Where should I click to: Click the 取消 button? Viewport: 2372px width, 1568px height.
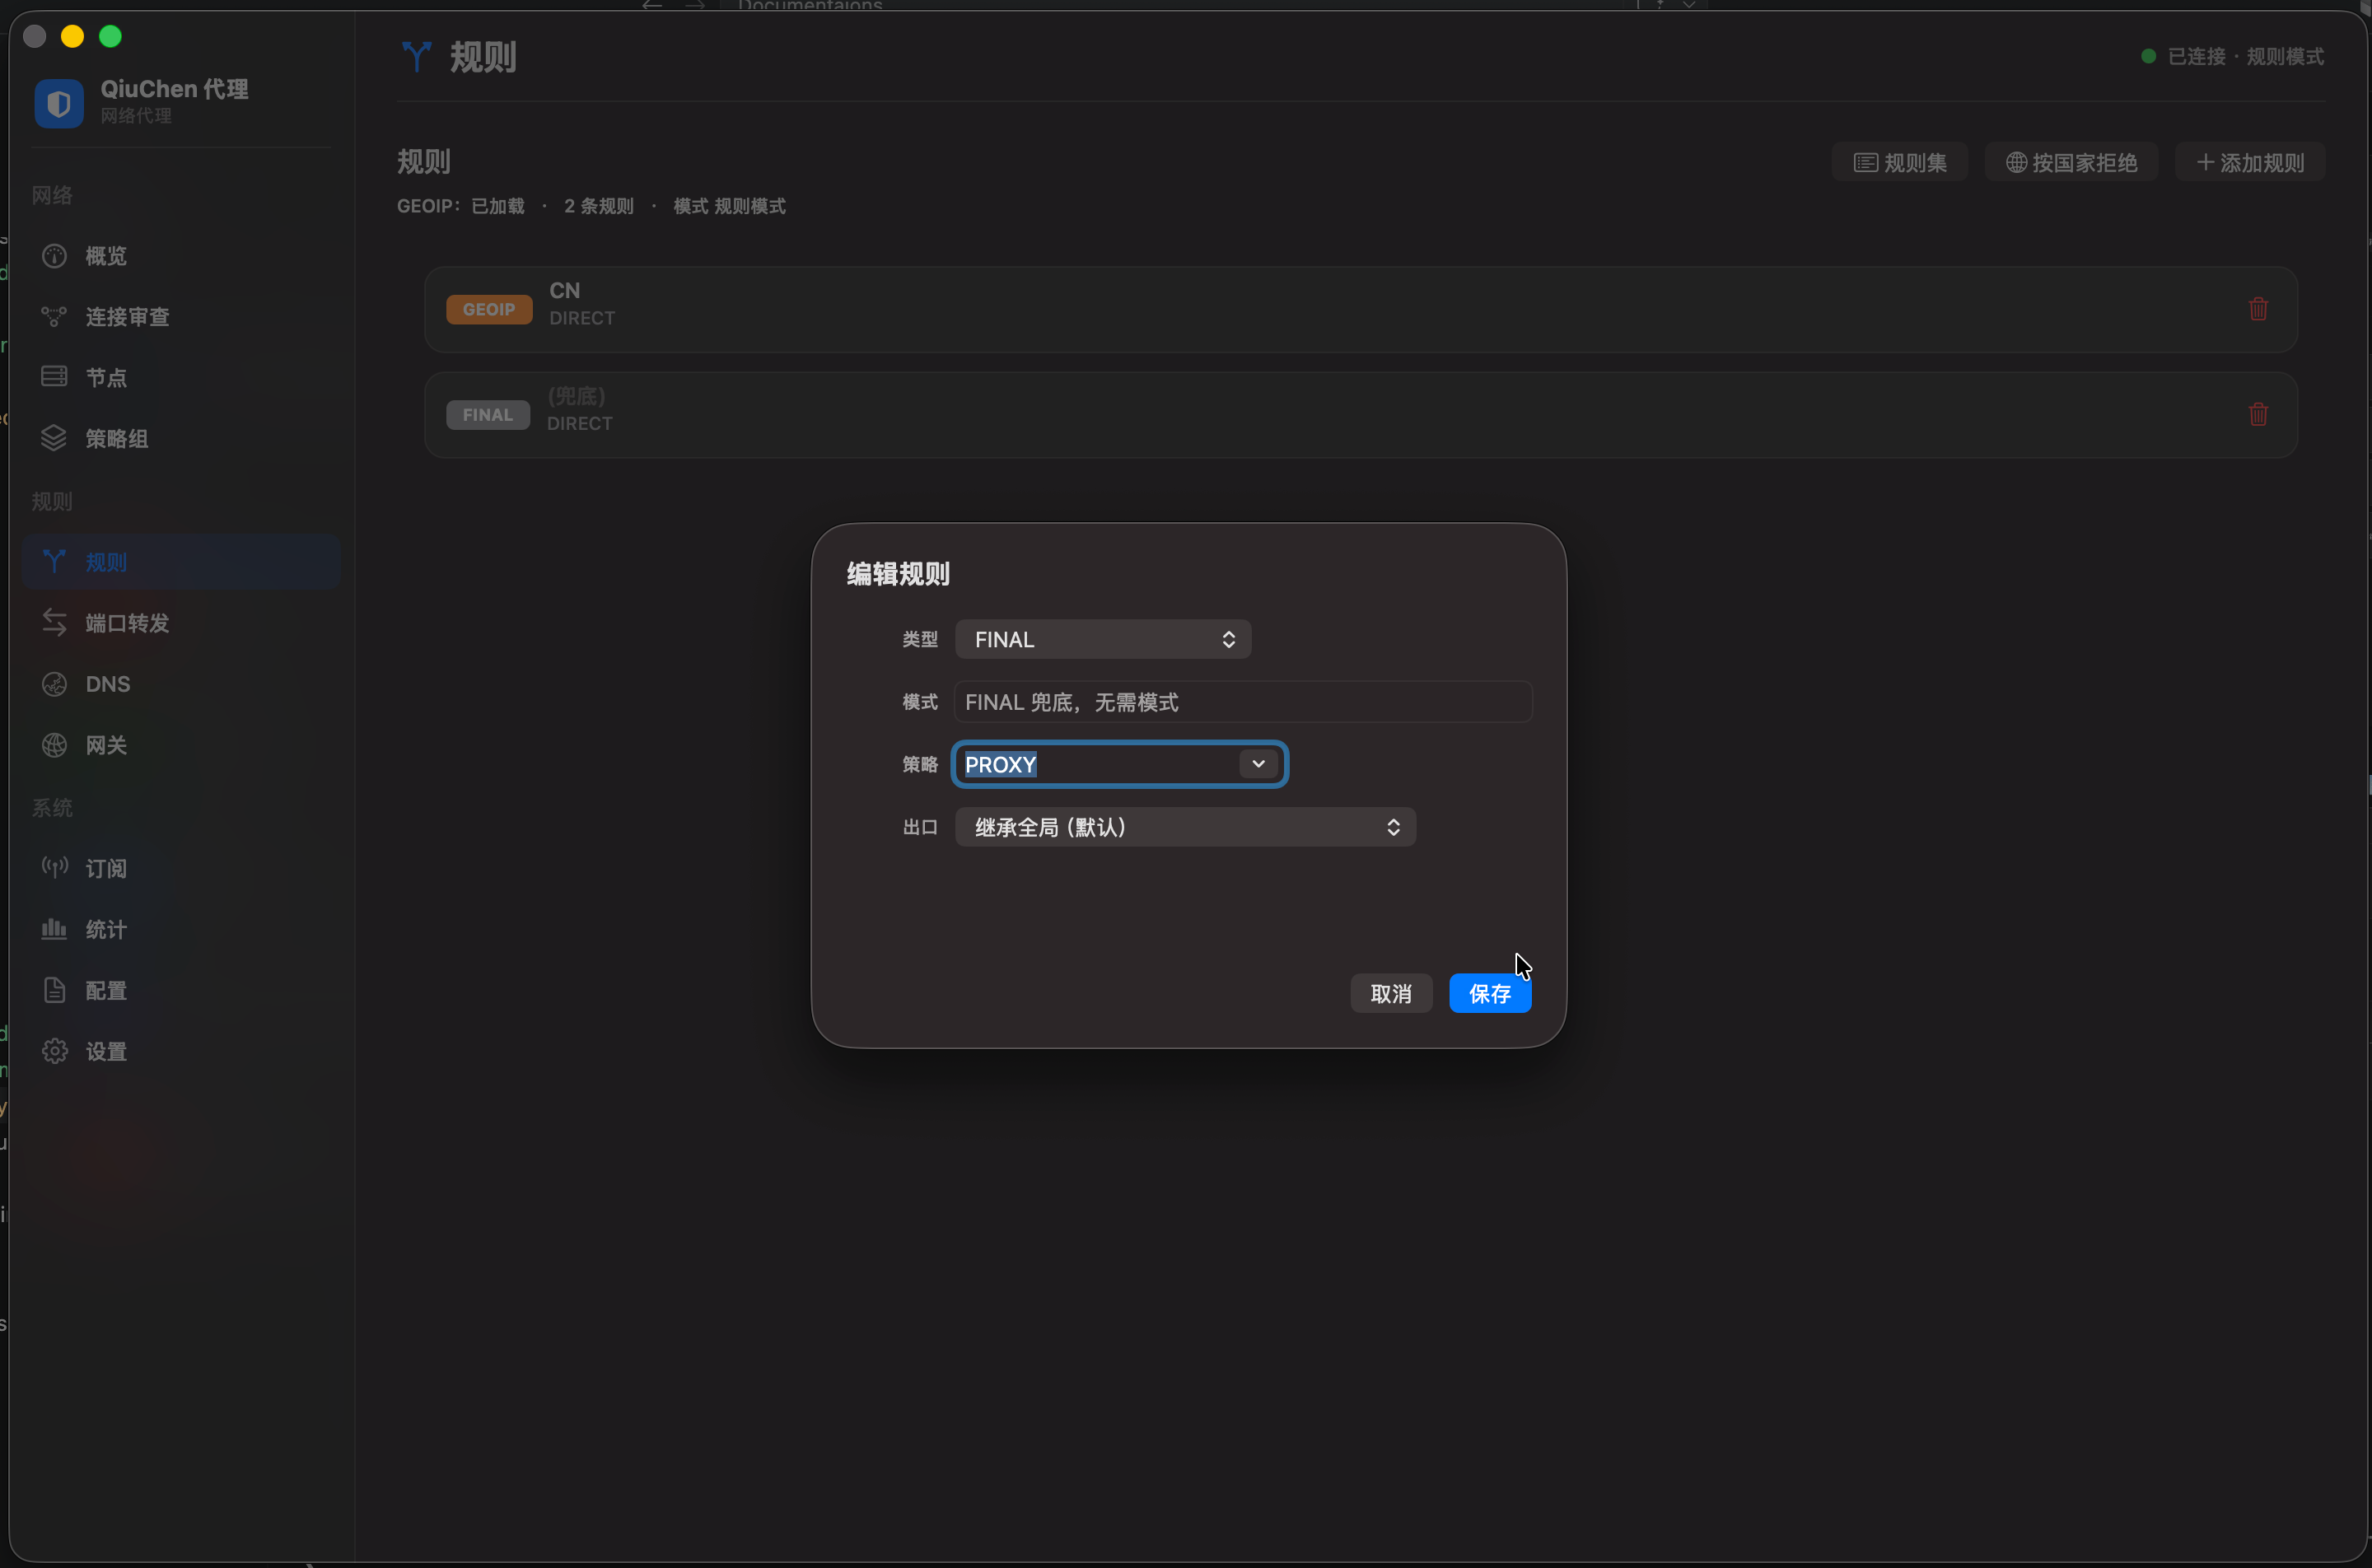tap(1391, 993)
